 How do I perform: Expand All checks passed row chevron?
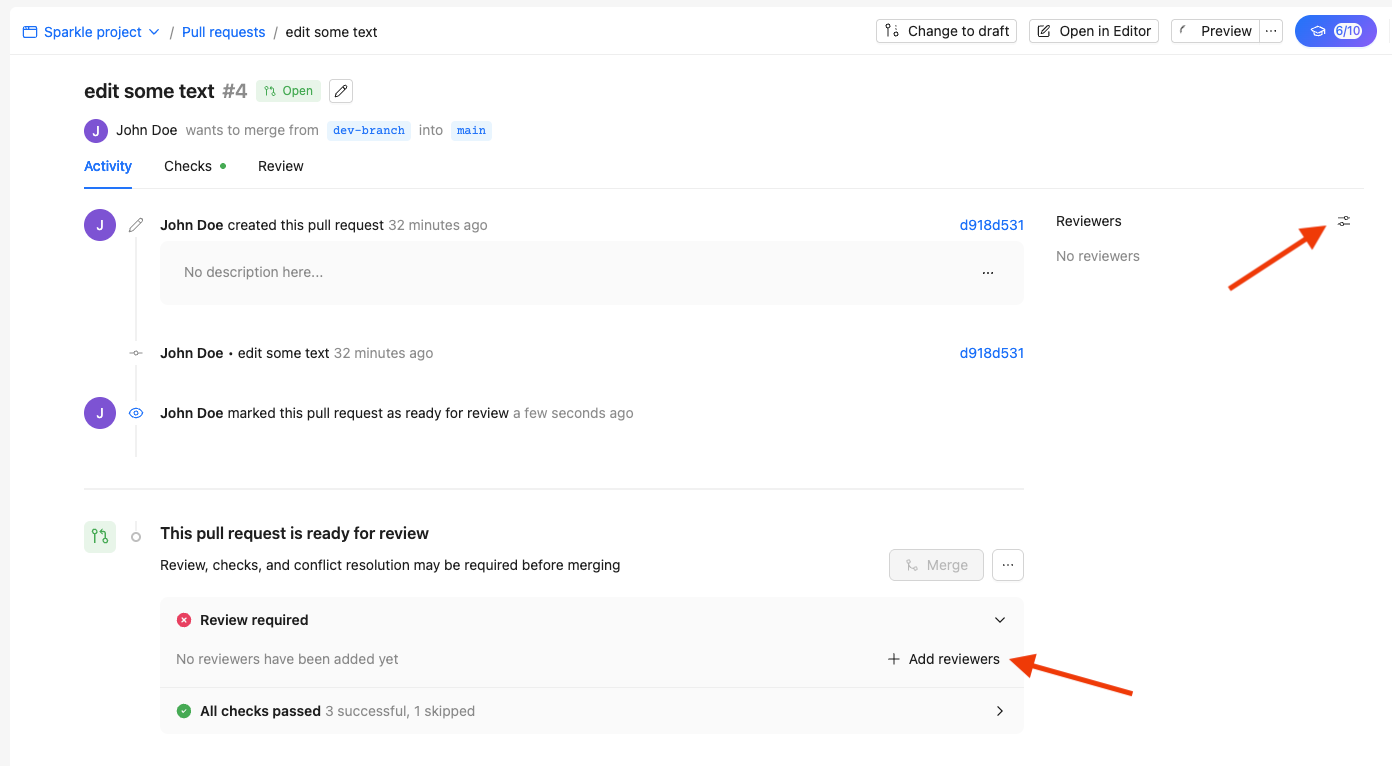pyautogui.click(x=1000, y=711)
